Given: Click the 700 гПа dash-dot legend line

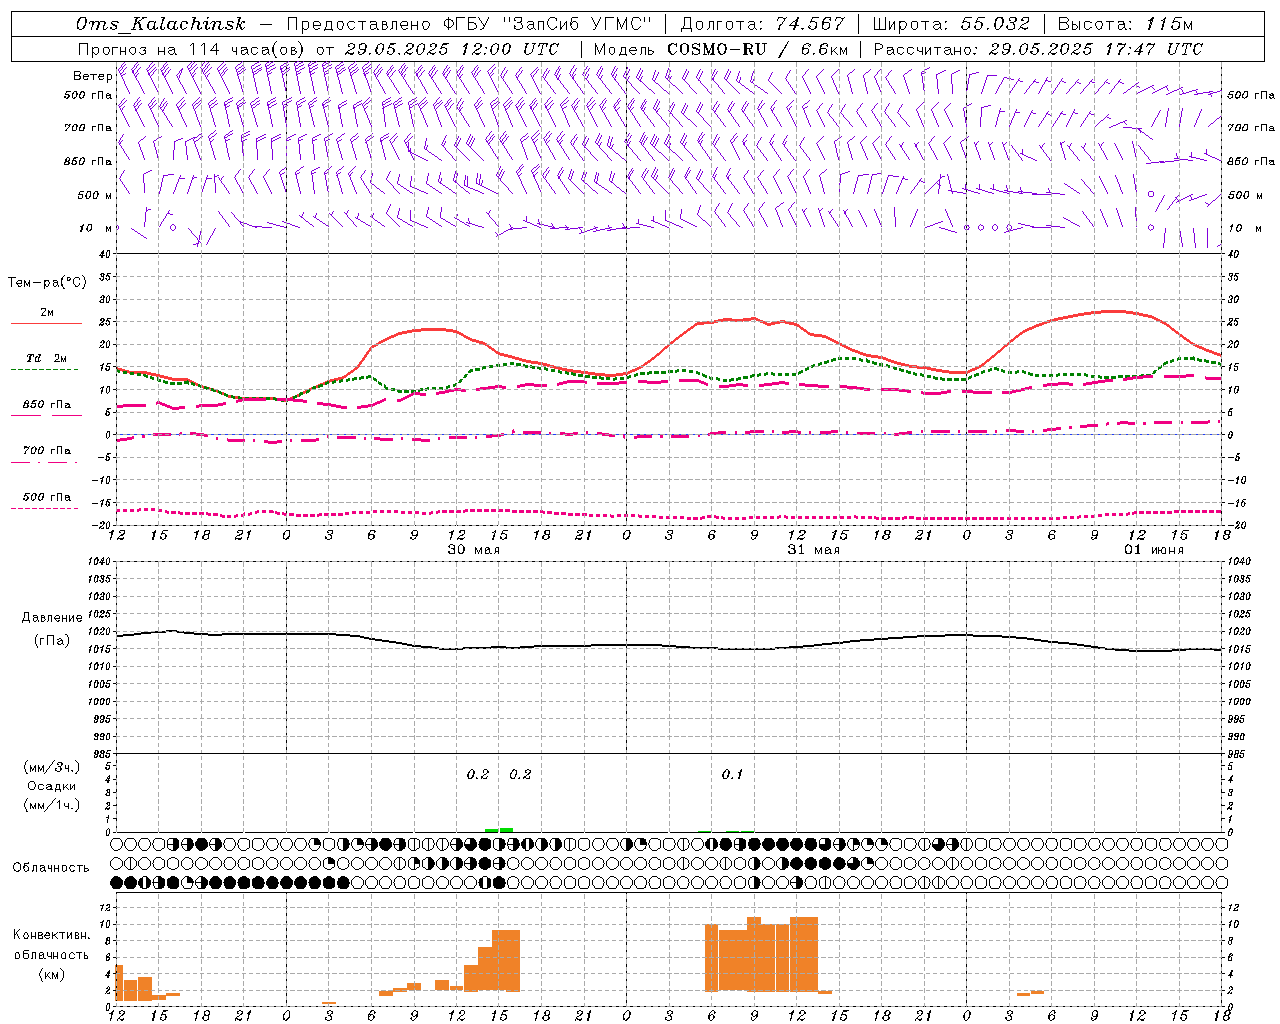Looking at the screenshot, I should point(45,462).
